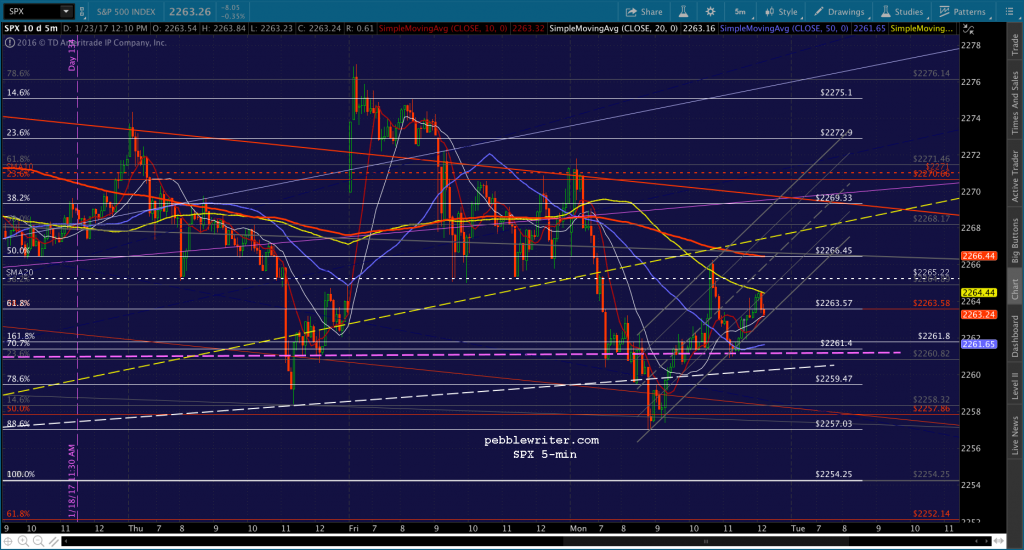Viewport: 1024px width, 550px height.
Task: Click the horizontal scrollbar left arrow
Action: pyautogui.click(x=66, y=541)
